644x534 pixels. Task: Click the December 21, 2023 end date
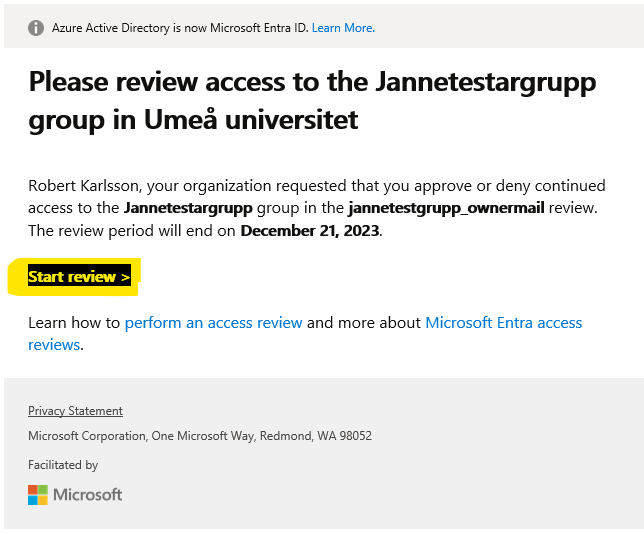pyautogui.click(x=310, y=231)
